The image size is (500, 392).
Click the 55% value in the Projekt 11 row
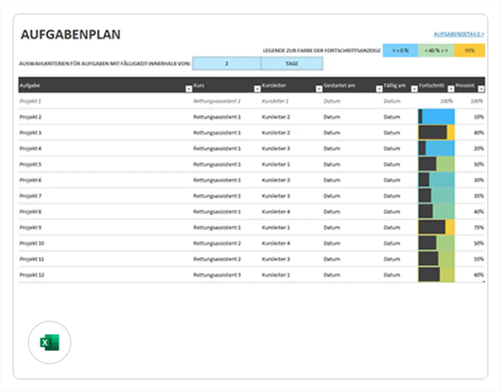coord(479,259)
